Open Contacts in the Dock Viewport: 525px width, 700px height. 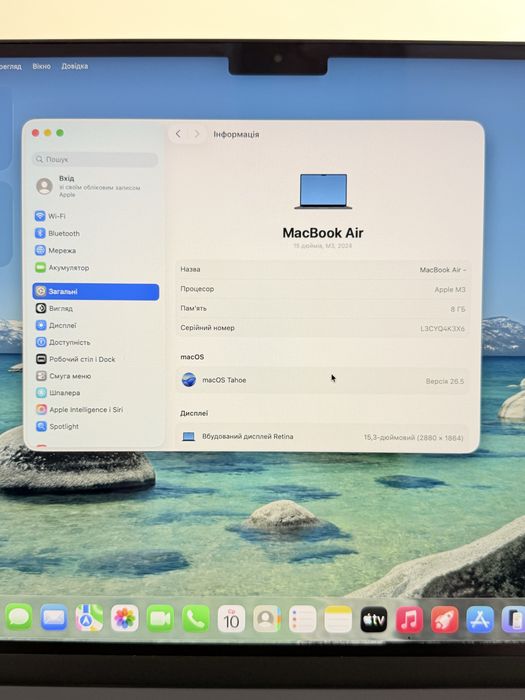pyautogui.click(x=267, y=619)
